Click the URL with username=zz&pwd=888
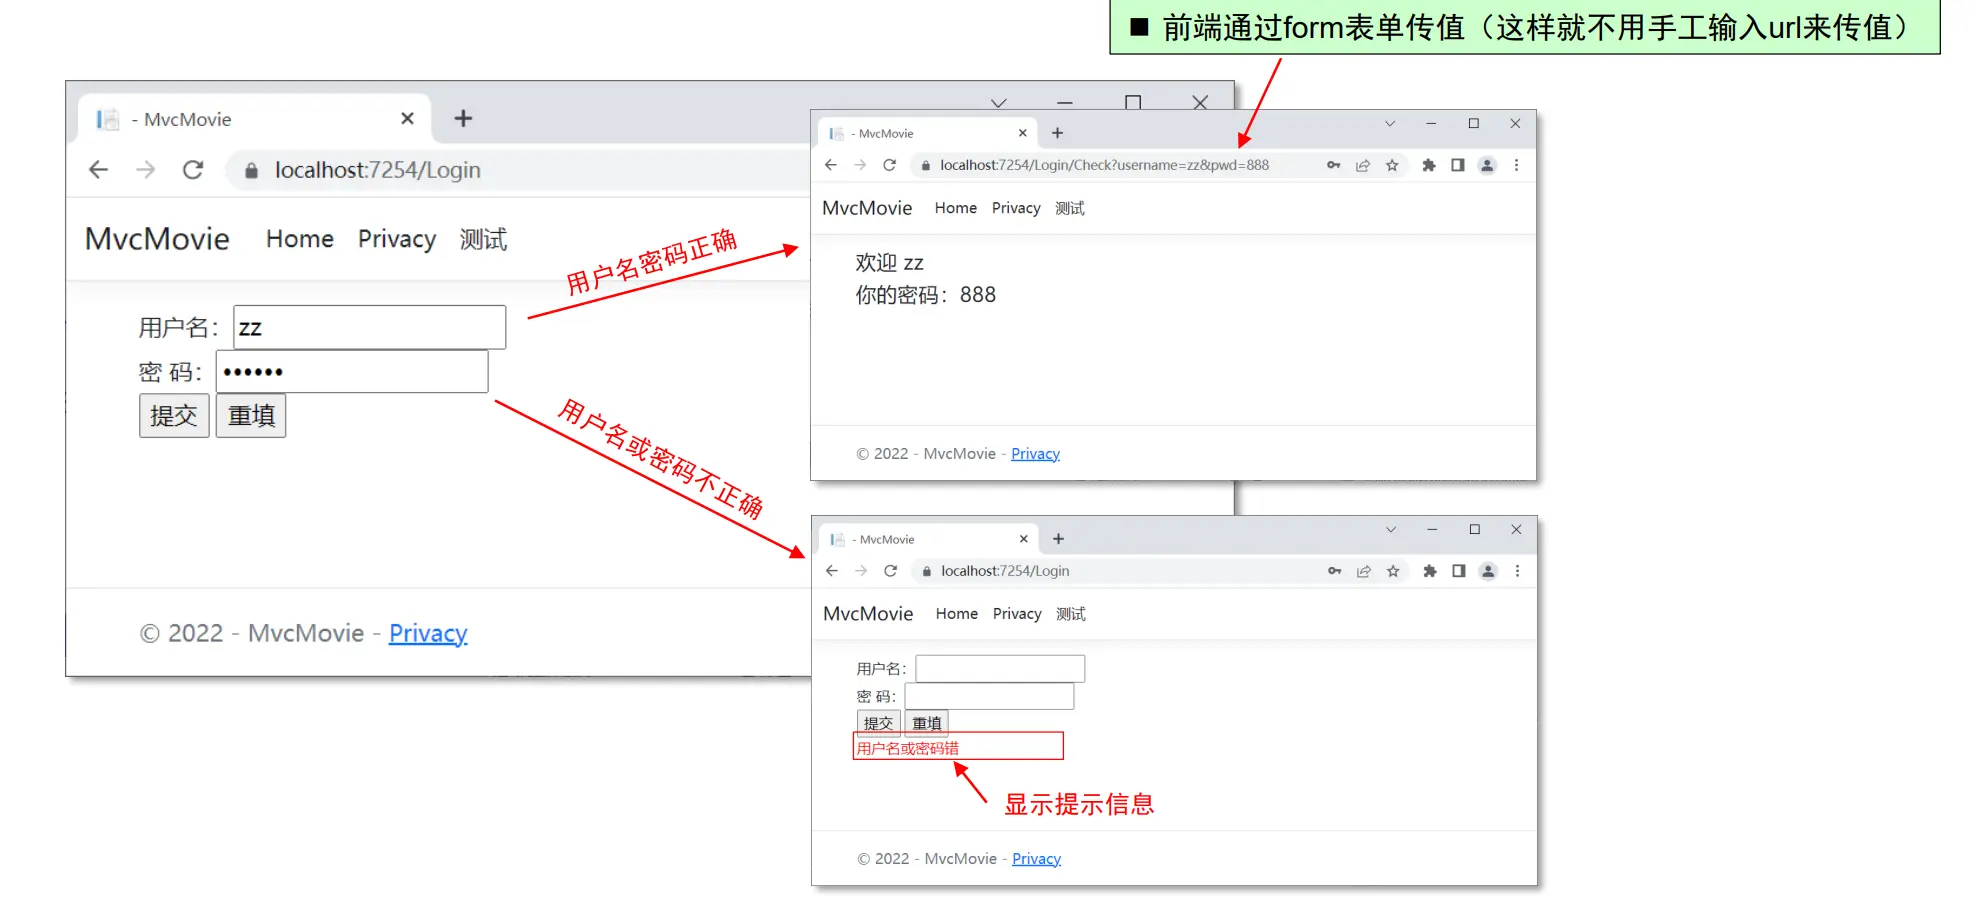Viewport: 1972px width, 920px height. click(1104, 165)
